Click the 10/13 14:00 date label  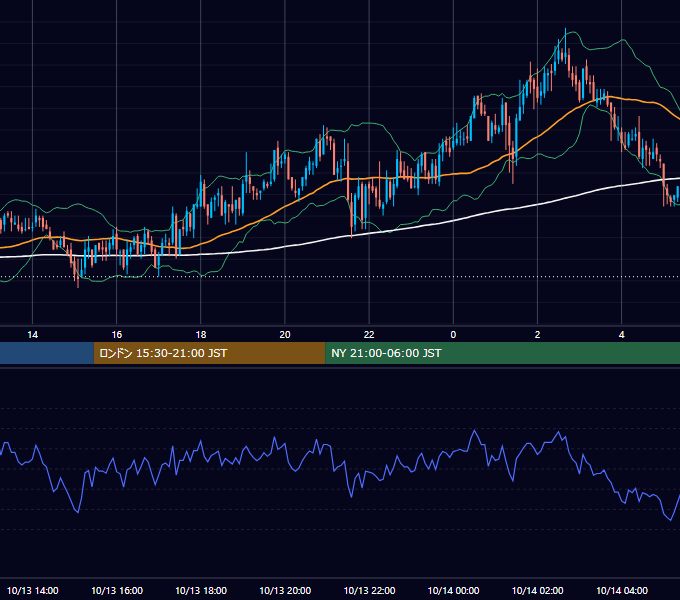33,590
